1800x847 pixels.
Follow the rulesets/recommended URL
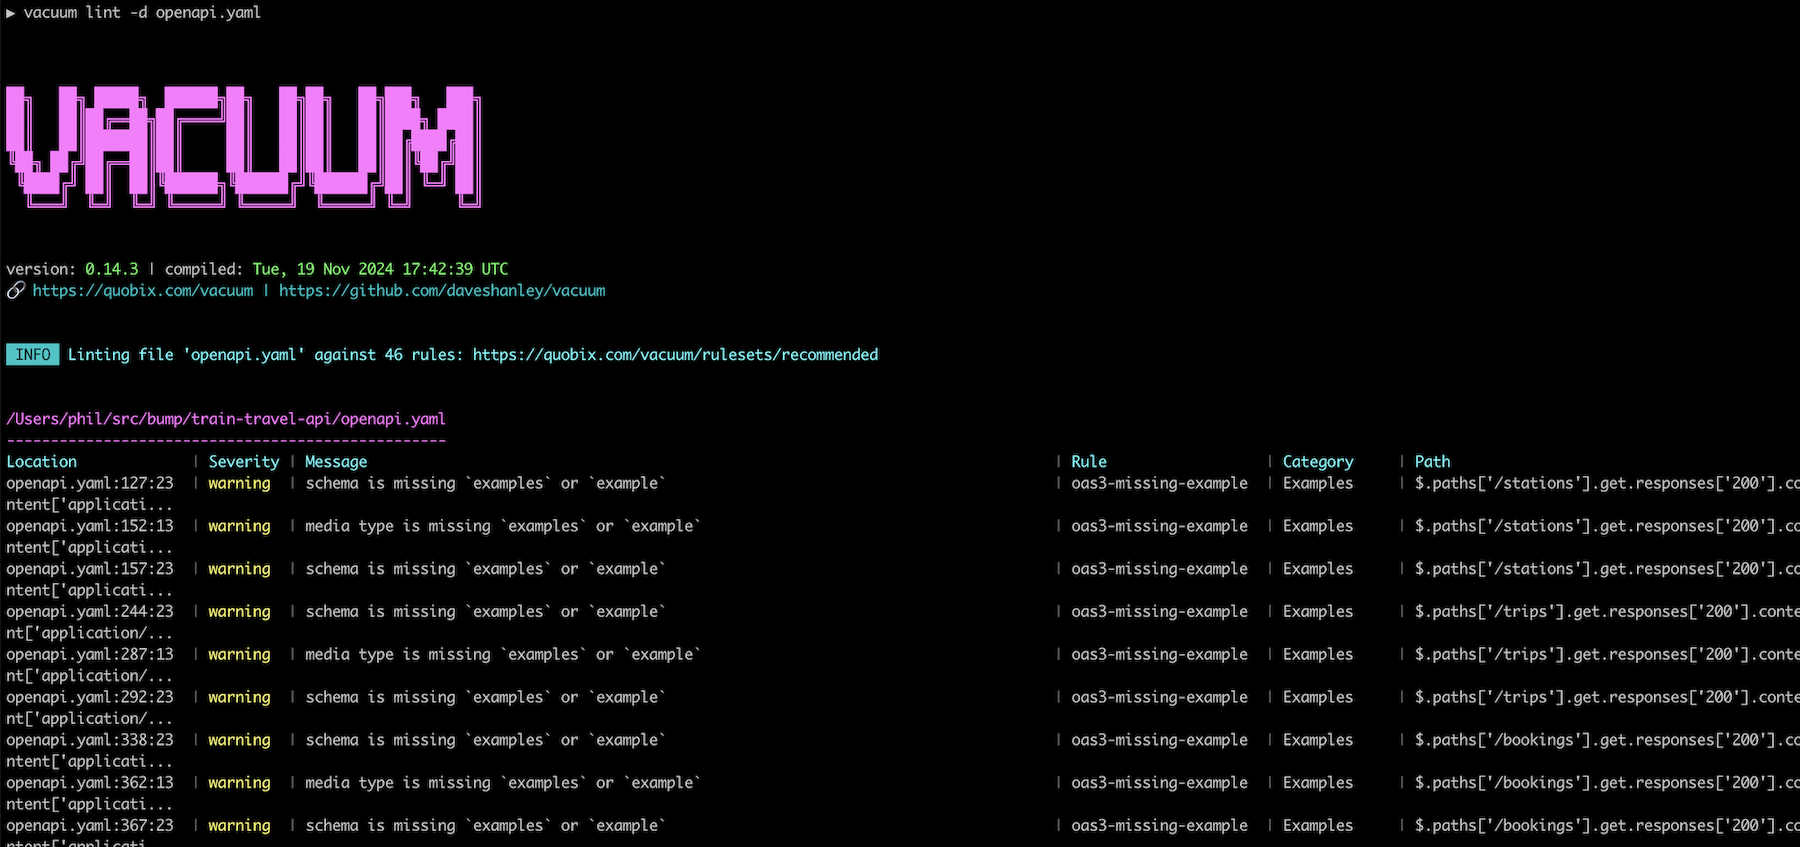pyautogui.click(x=675, y=355)
